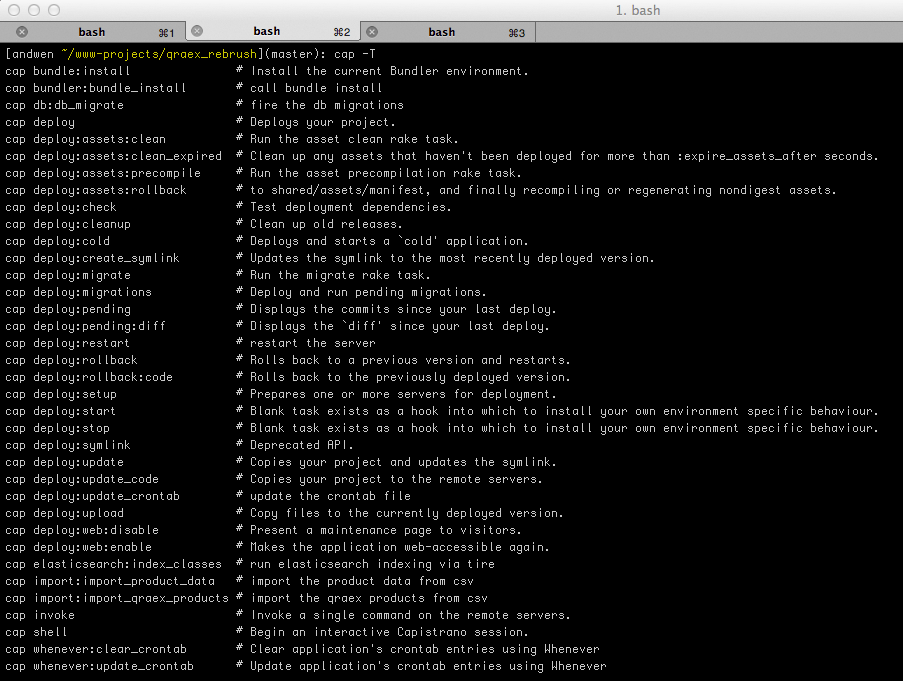
Task: Click the cap invoke line
Action: click(x=40, y=614)
